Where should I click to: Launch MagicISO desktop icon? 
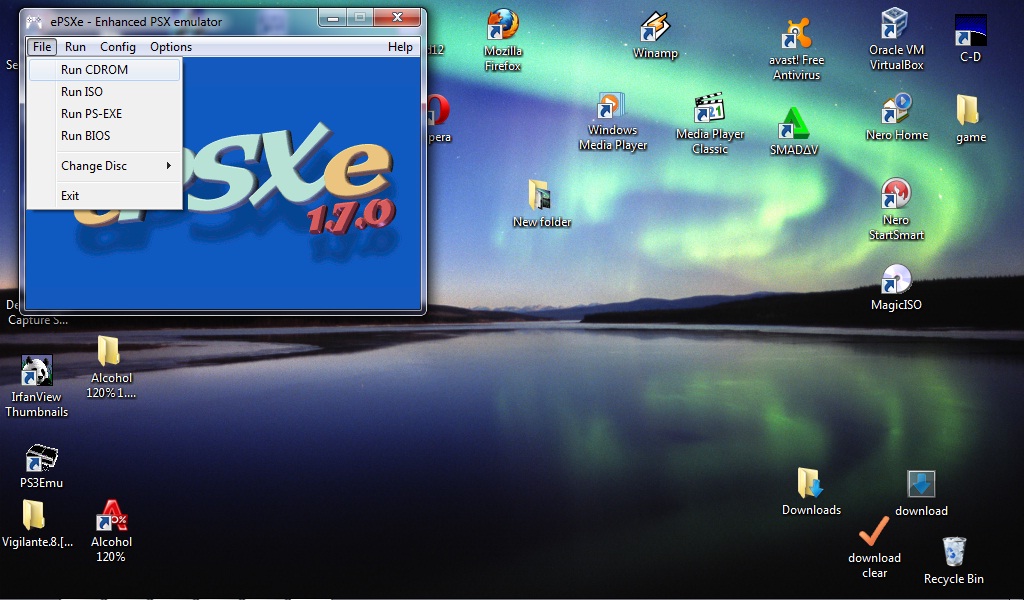pos(896,287)
